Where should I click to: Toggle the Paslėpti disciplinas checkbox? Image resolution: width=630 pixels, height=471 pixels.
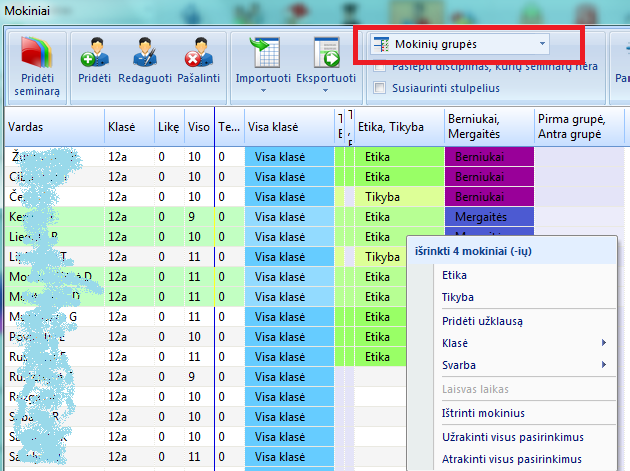coord(379,66)
